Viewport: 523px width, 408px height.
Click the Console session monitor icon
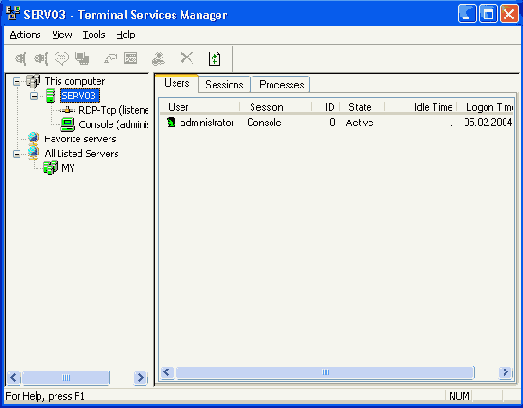click(68, 124)
